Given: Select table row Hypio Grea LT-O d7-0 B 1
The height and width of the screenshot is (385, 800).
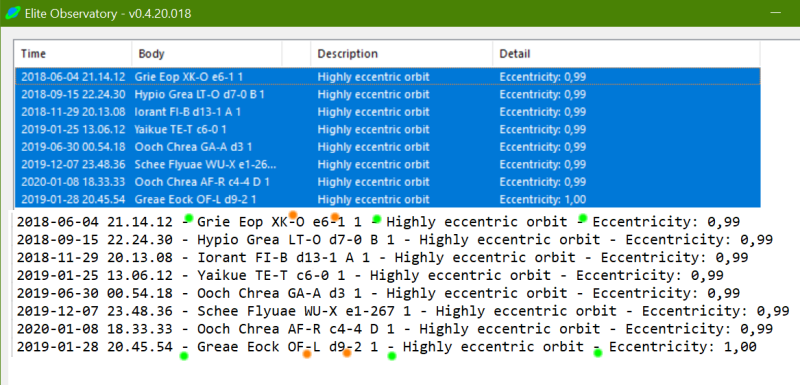Looking at the screenshot, I should (x=388, y=95).
